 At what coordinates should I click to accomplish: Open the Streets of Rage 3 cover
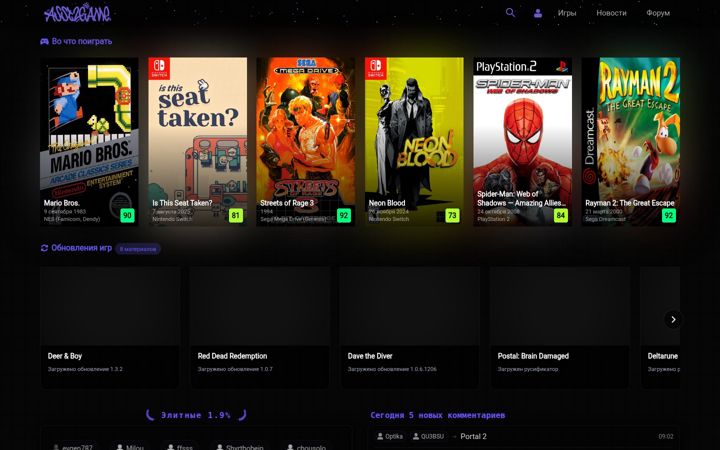306,141
